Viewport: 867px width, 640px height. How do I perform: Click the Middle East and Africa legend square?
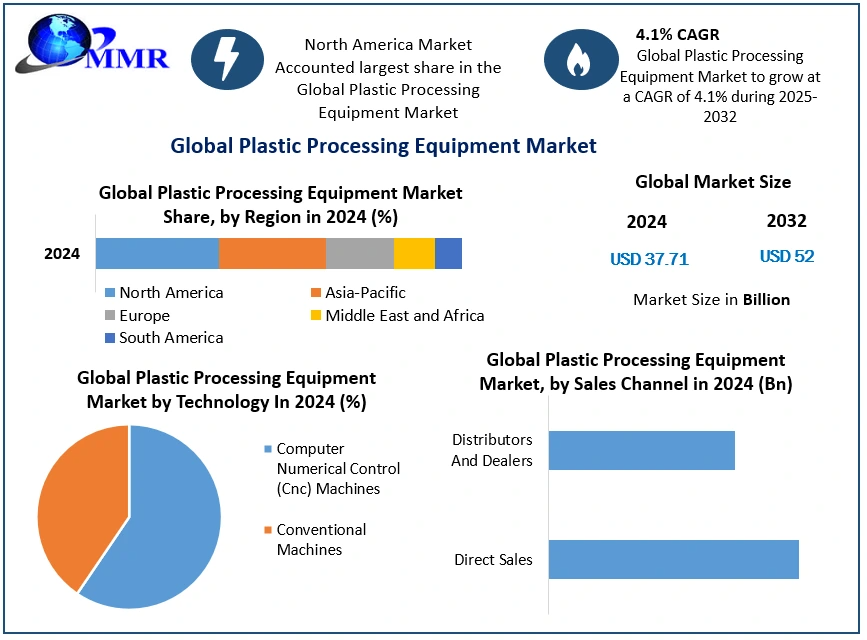(x=316, y=316)
